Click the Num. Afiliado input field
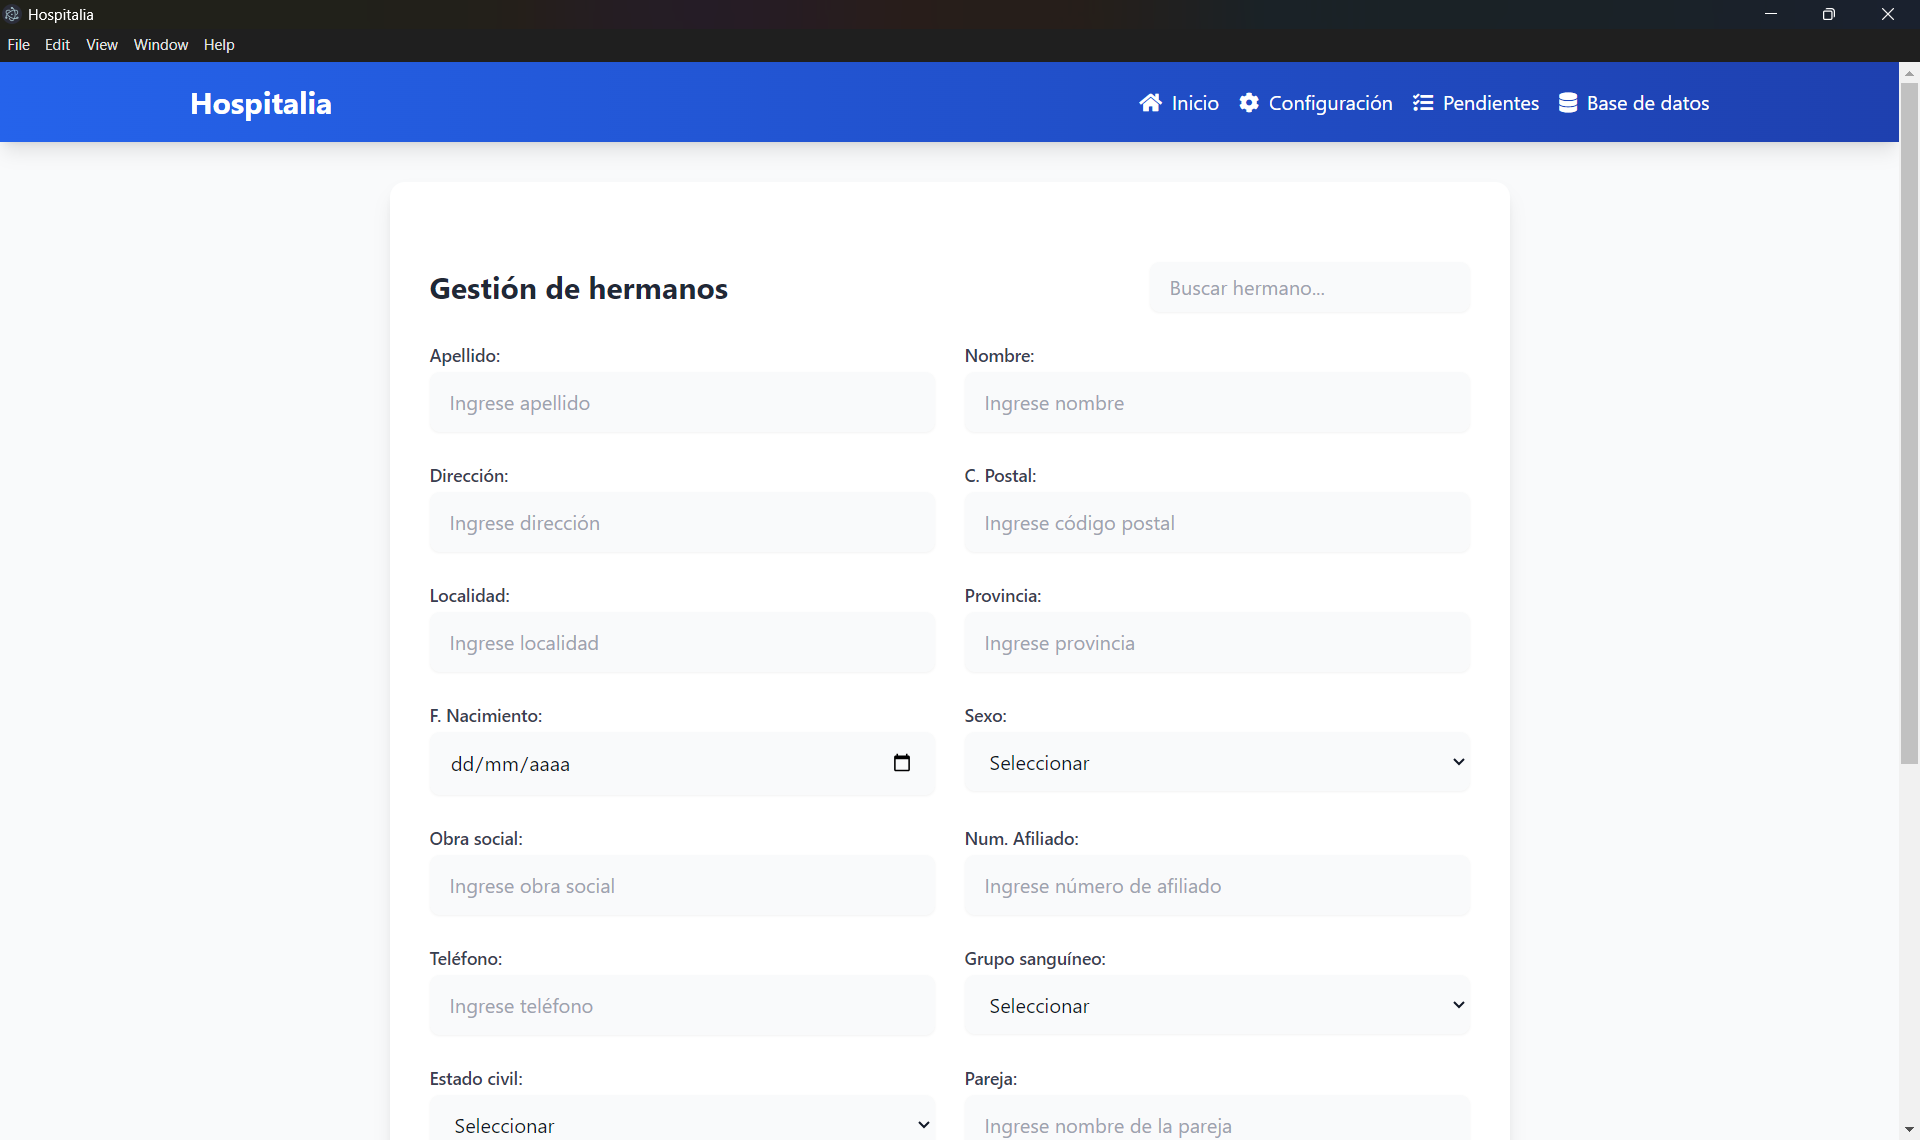1920x1140 pixels. 1217,886
